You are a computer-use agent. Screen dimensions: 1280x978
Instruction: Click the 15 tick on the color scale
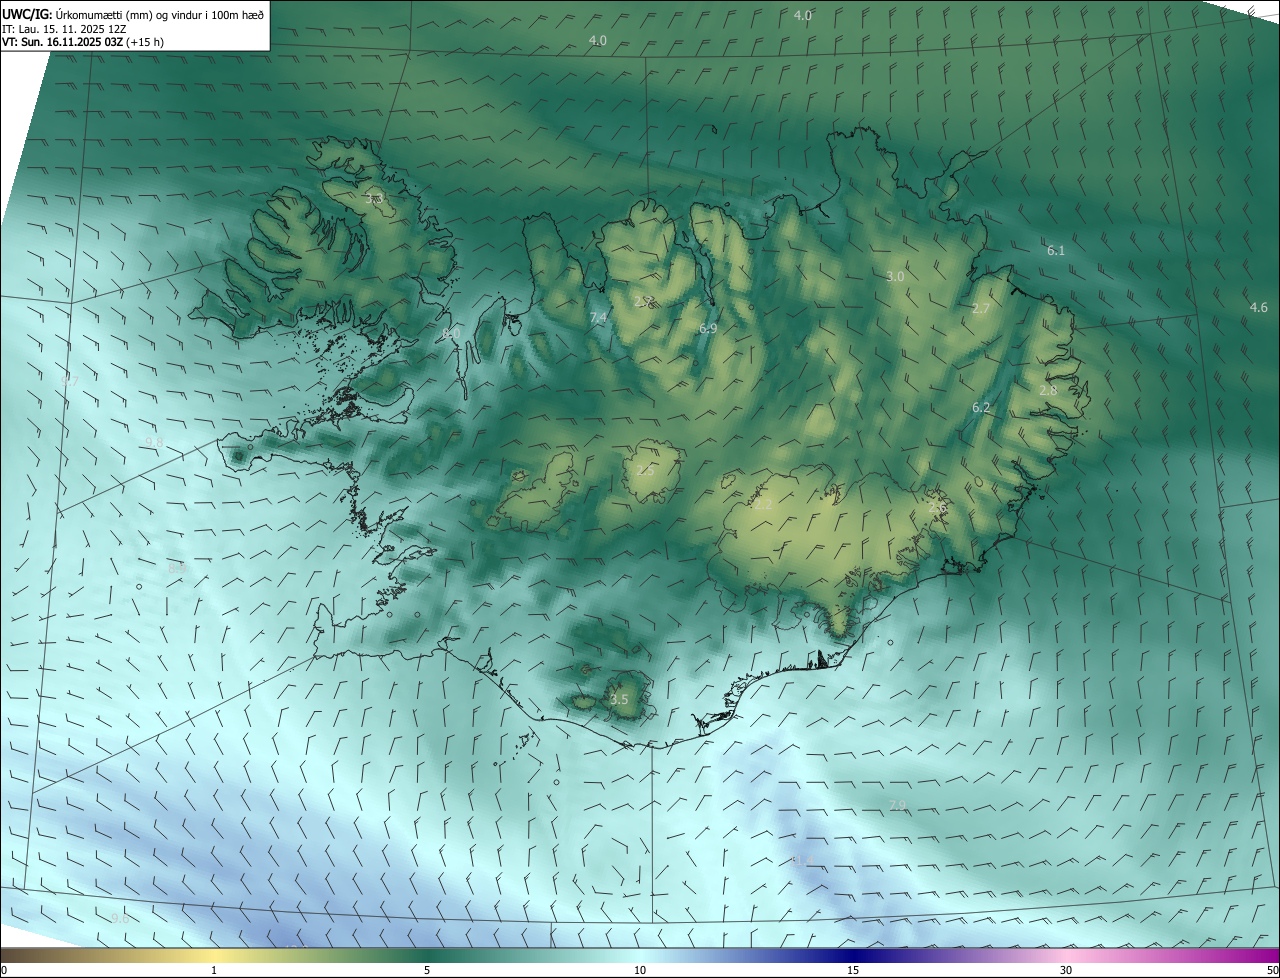click(853, 970)
